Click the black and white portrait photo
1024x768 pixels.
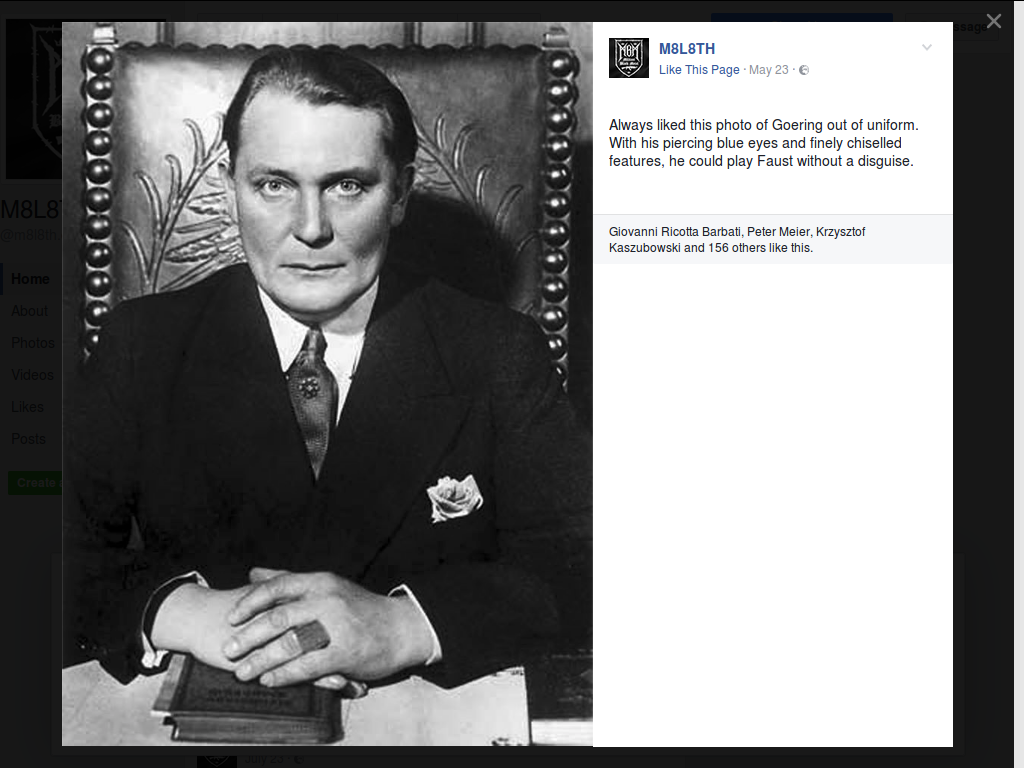[x=327, y=384]
